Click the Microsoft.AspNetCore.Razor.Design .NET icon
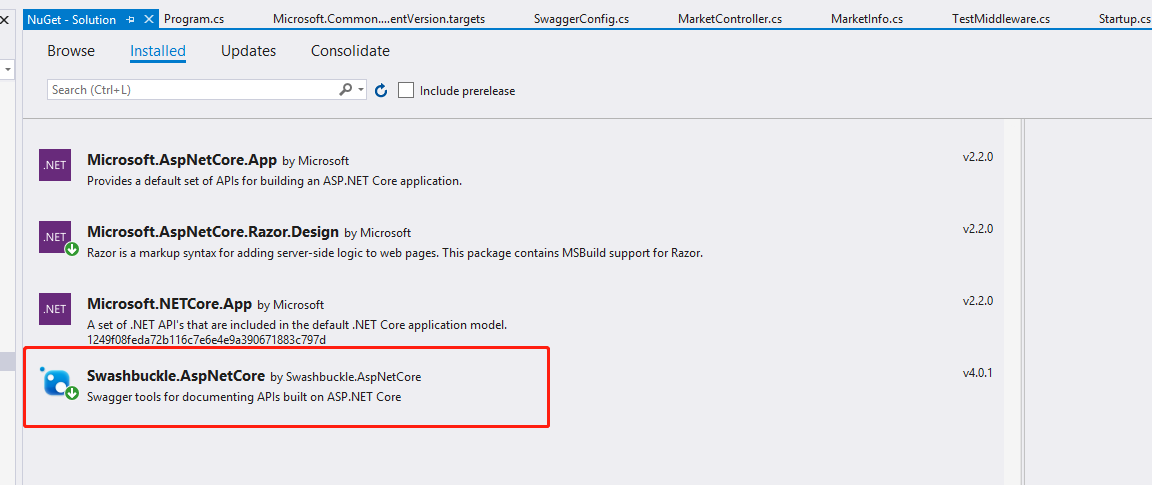 coord(55,237)
